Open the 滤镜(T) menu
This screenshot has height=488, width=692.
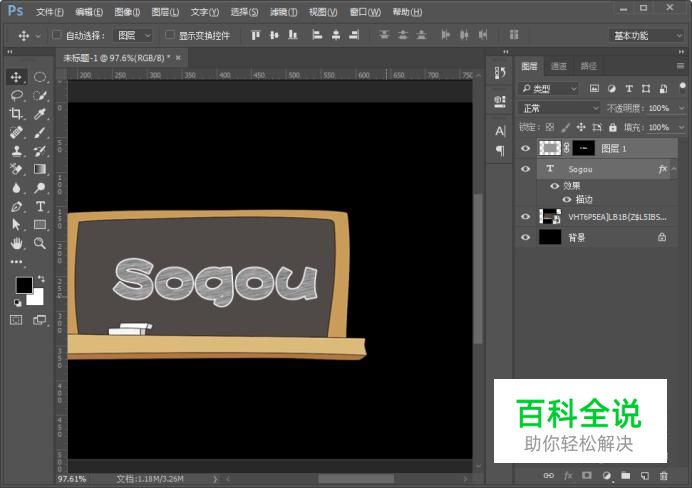[283, 12]
